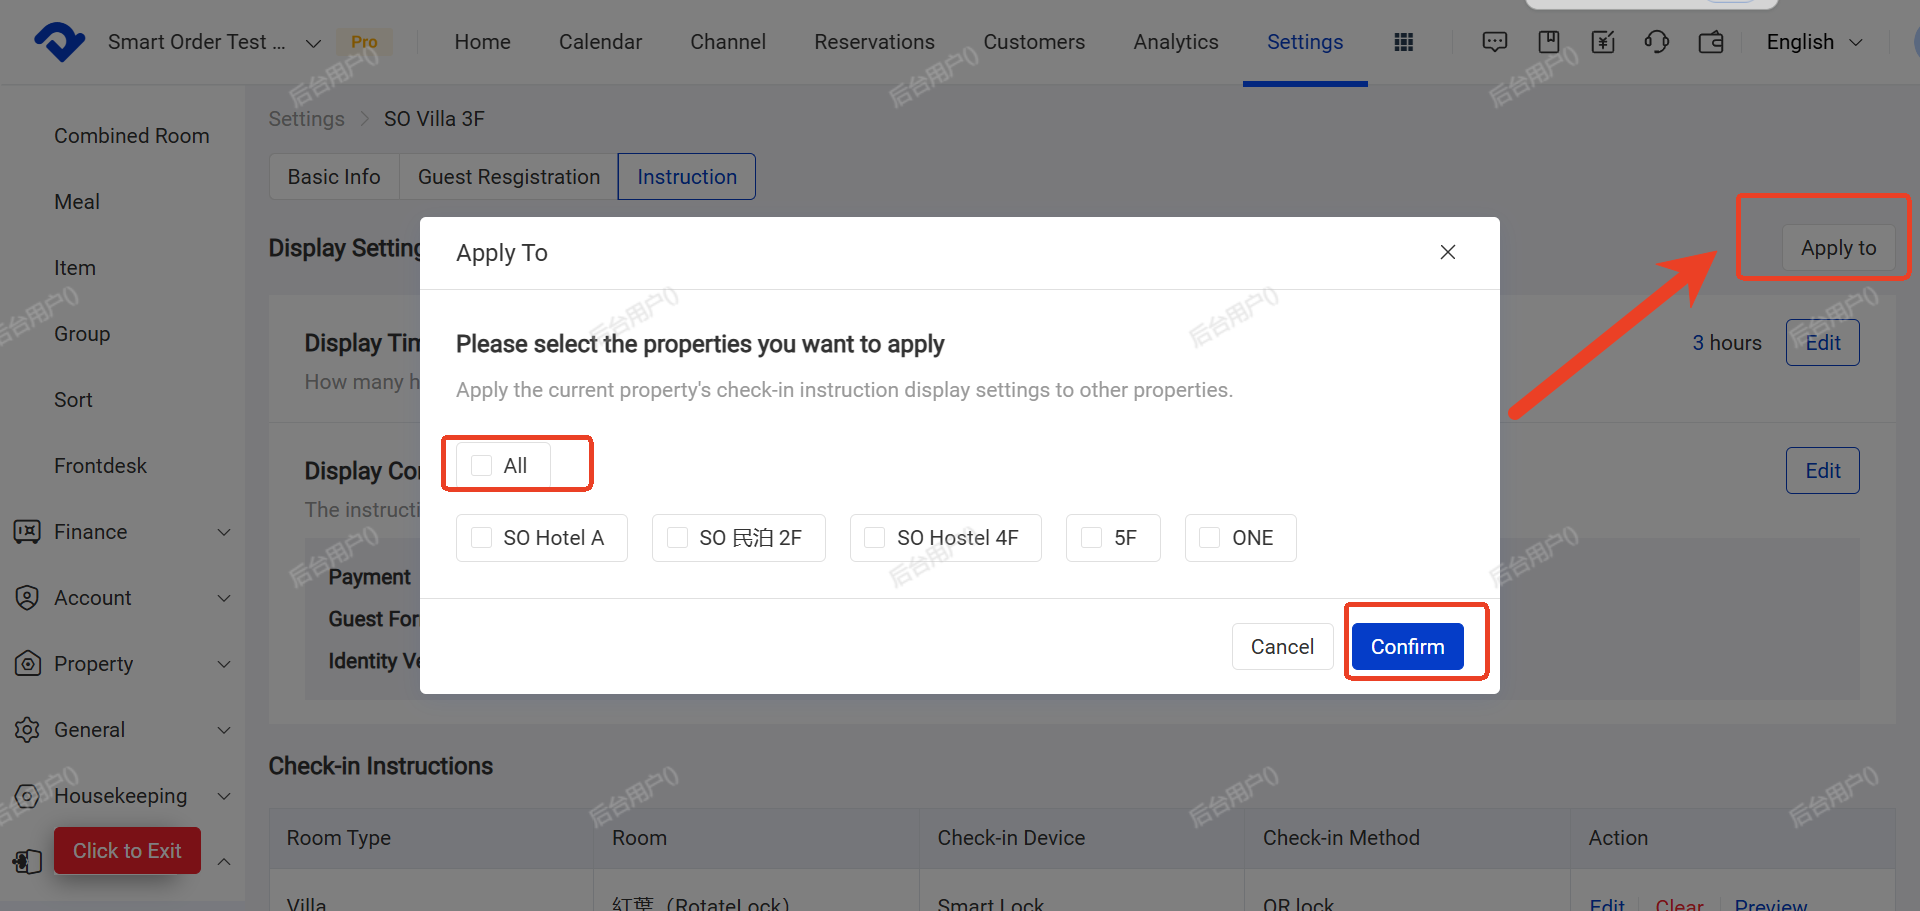The image size is (1920, 911).
Task: Open the Reservations menu
Action: (x=874, y=42)
